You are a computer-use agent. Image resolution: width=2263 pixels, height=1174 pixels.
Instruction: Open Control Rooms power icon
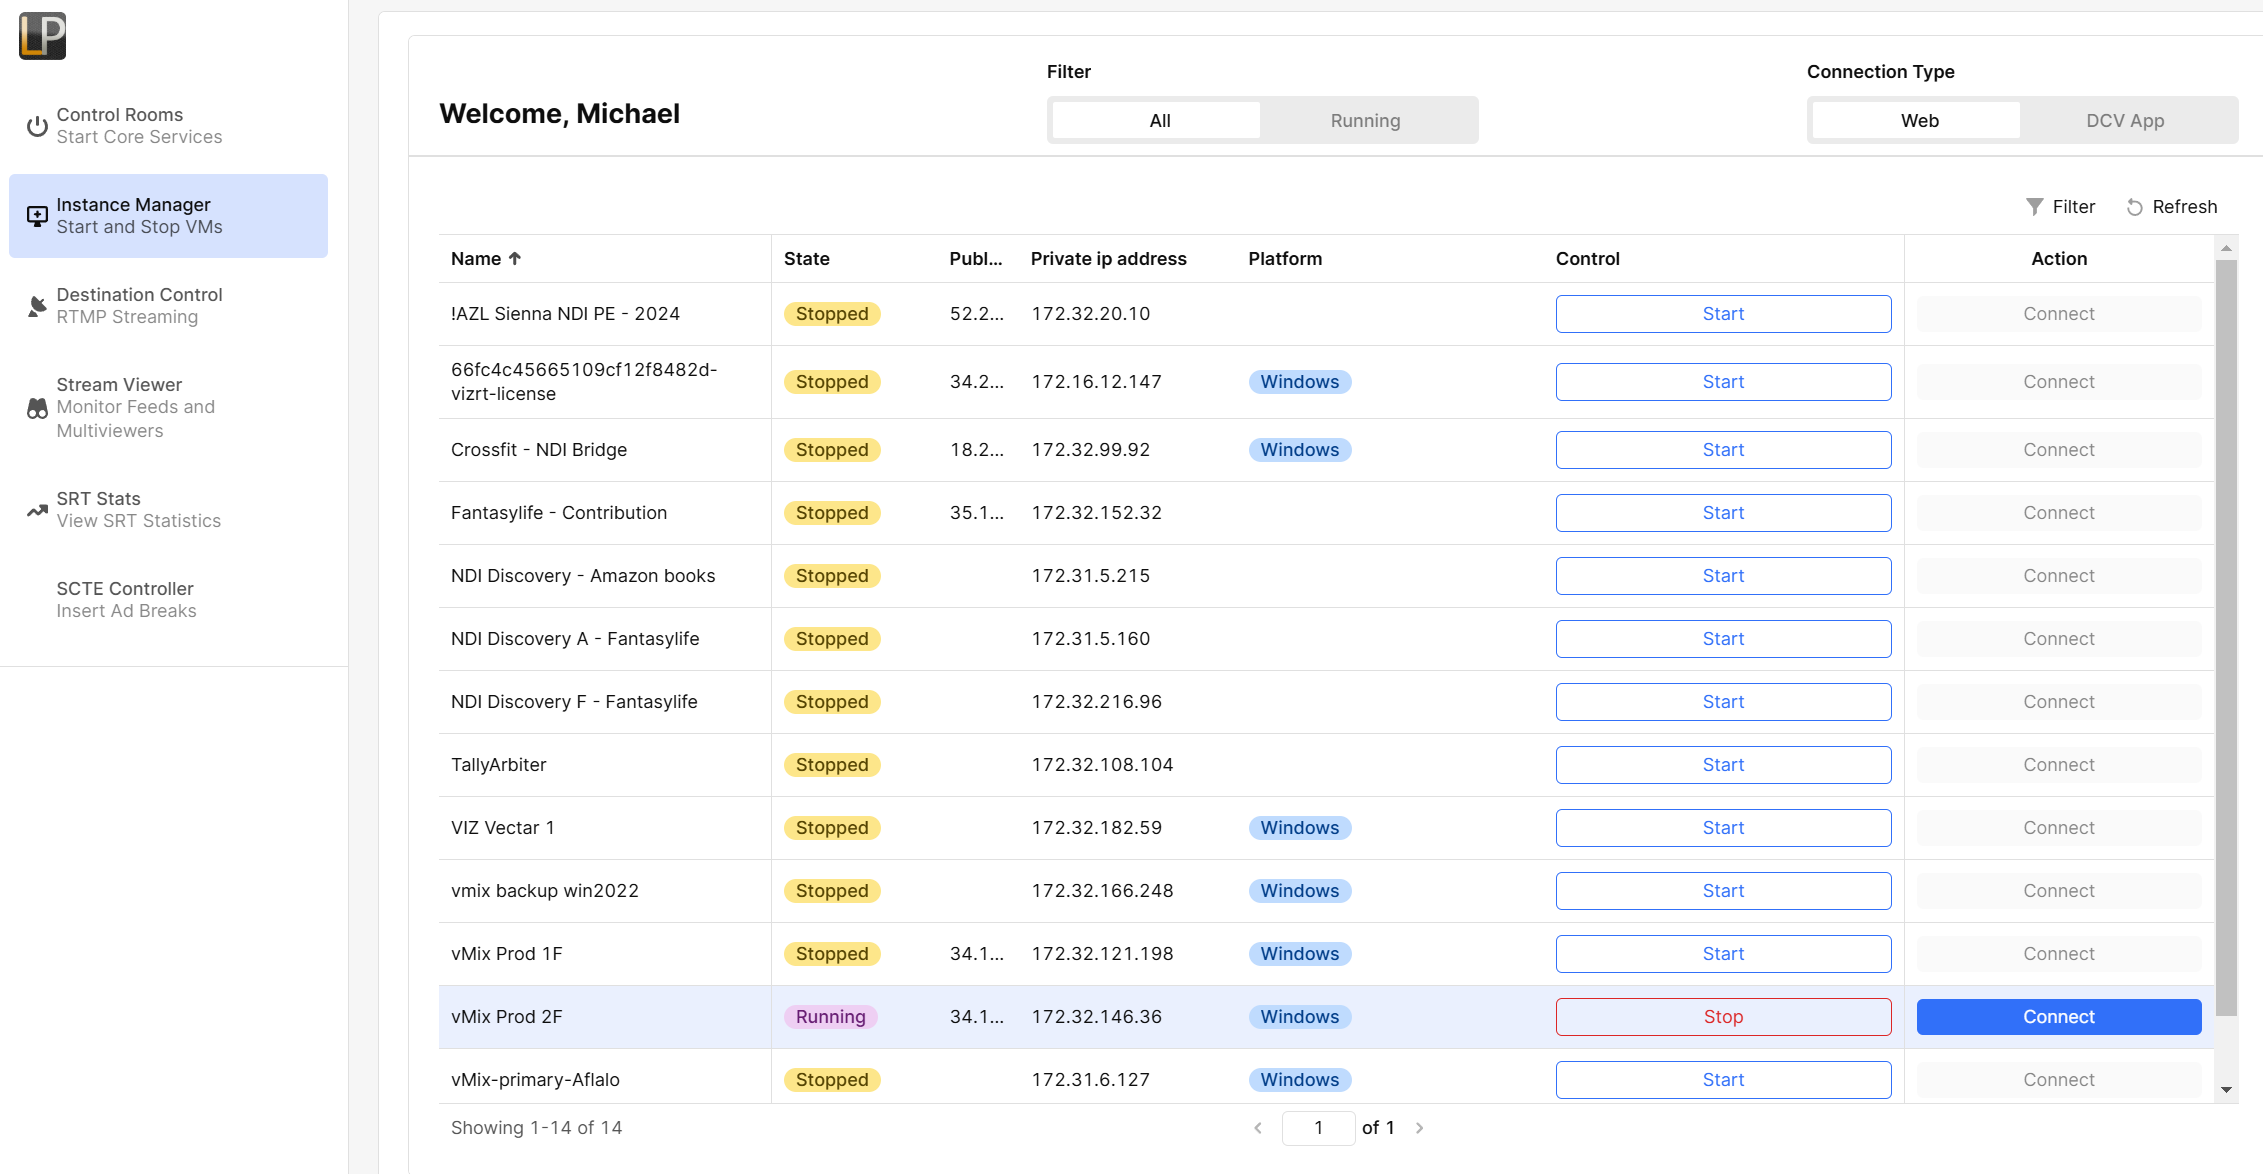pyautogui.click(x=37, y=126)
